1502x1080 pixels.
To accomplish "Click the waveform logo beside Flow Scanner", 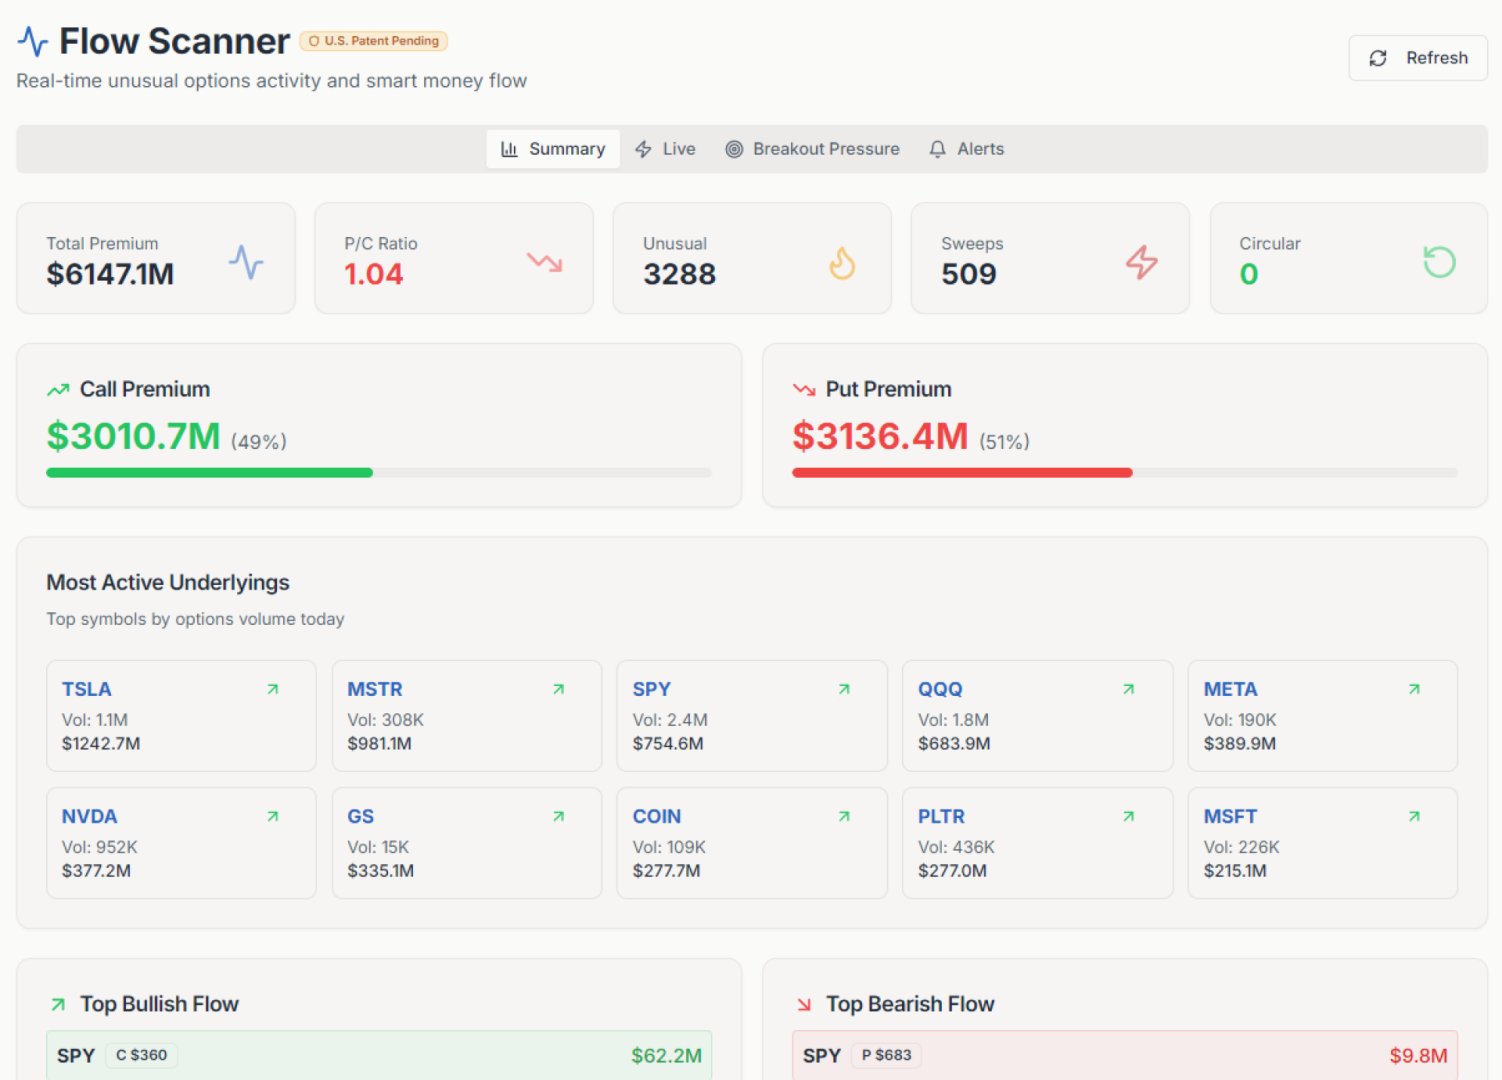I will [x=32, y=41].
